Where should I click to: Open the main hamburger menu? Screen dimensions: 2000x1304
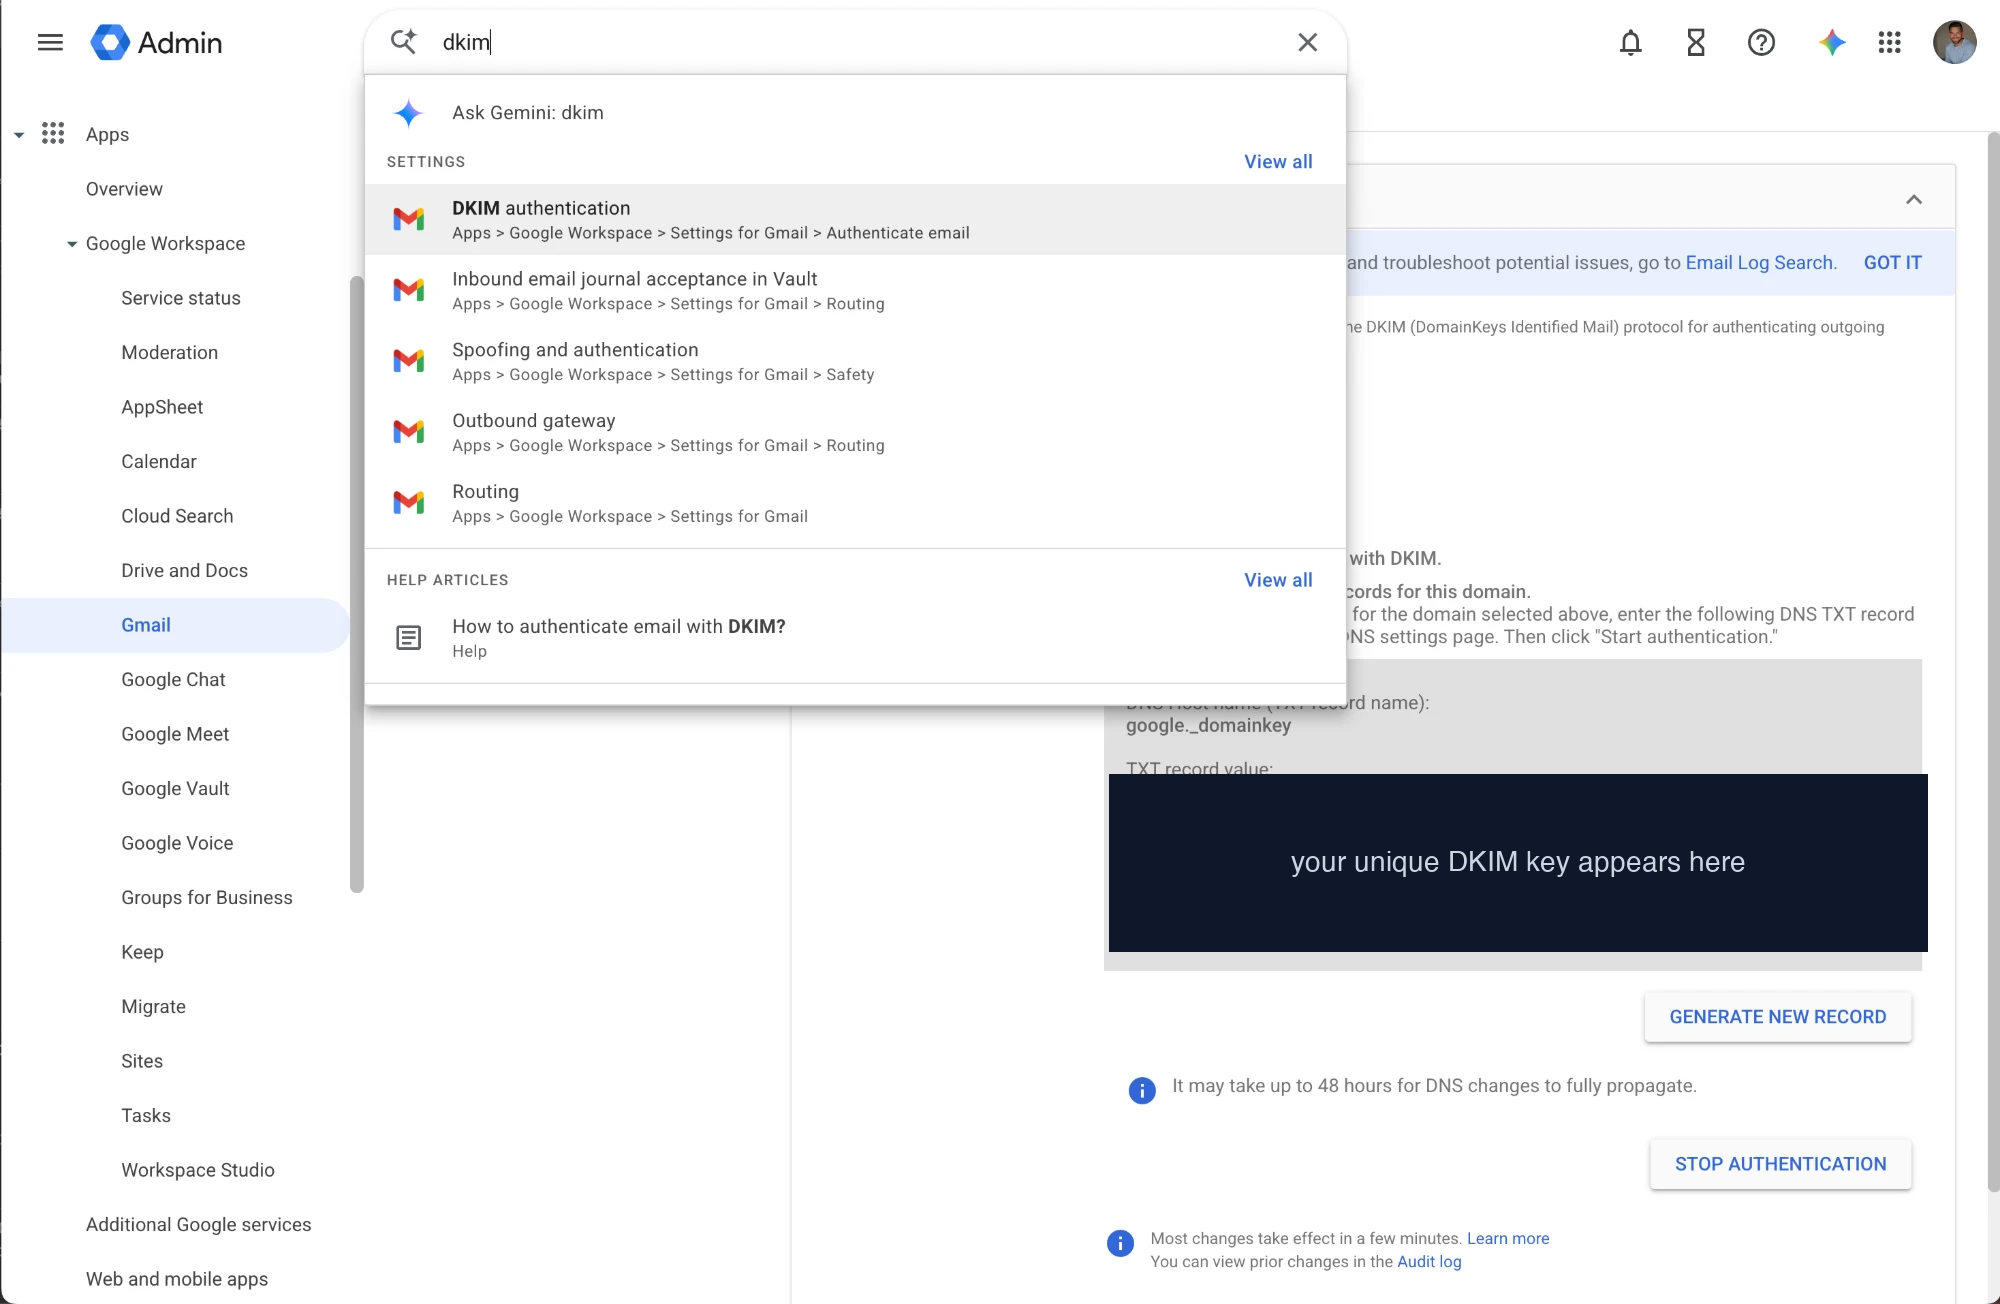pos(50,42)
